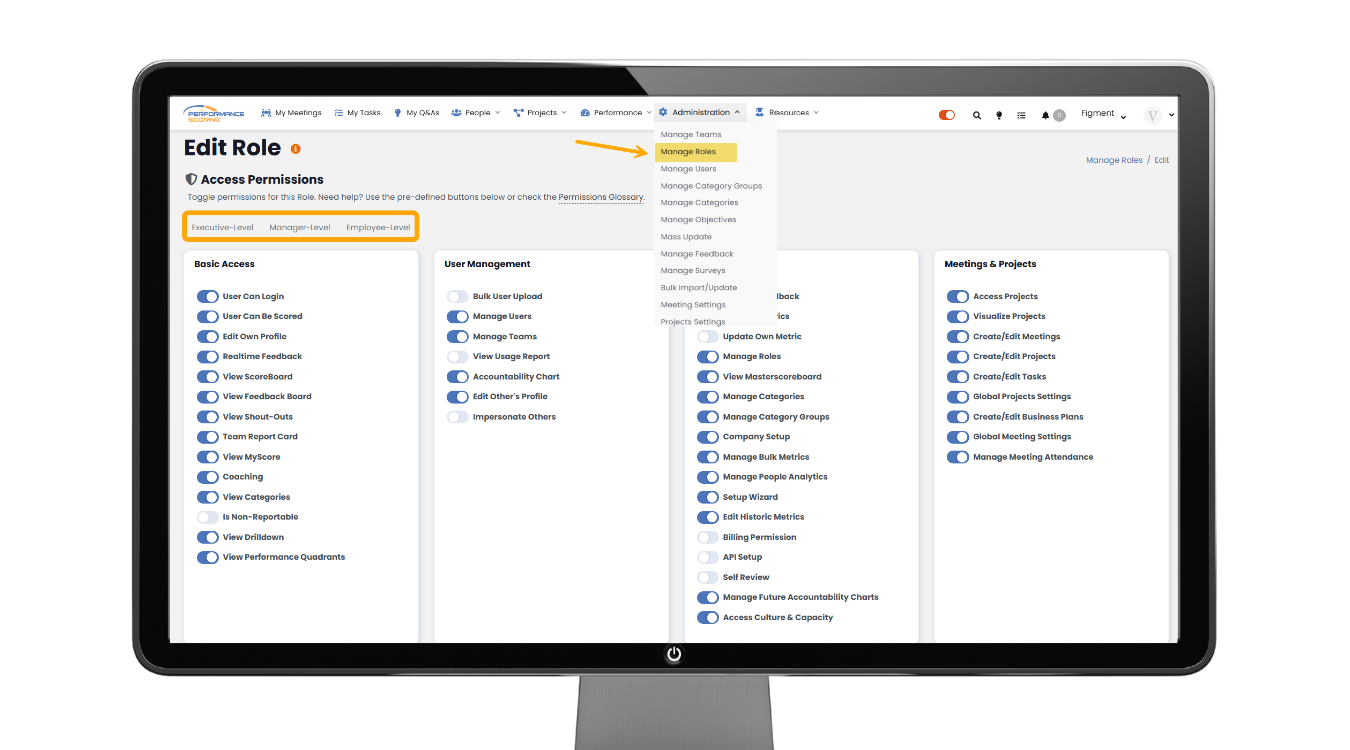Image resolution: width=1350 pixels, height=750 pixels.
Task: Enable the Bulk User Upload toggle
Action: [457, 297]
